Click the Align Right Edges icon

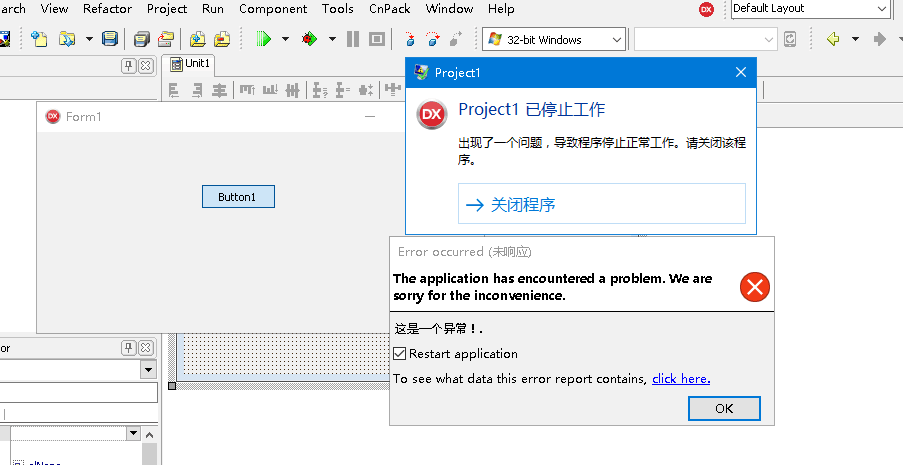[197, 90]
